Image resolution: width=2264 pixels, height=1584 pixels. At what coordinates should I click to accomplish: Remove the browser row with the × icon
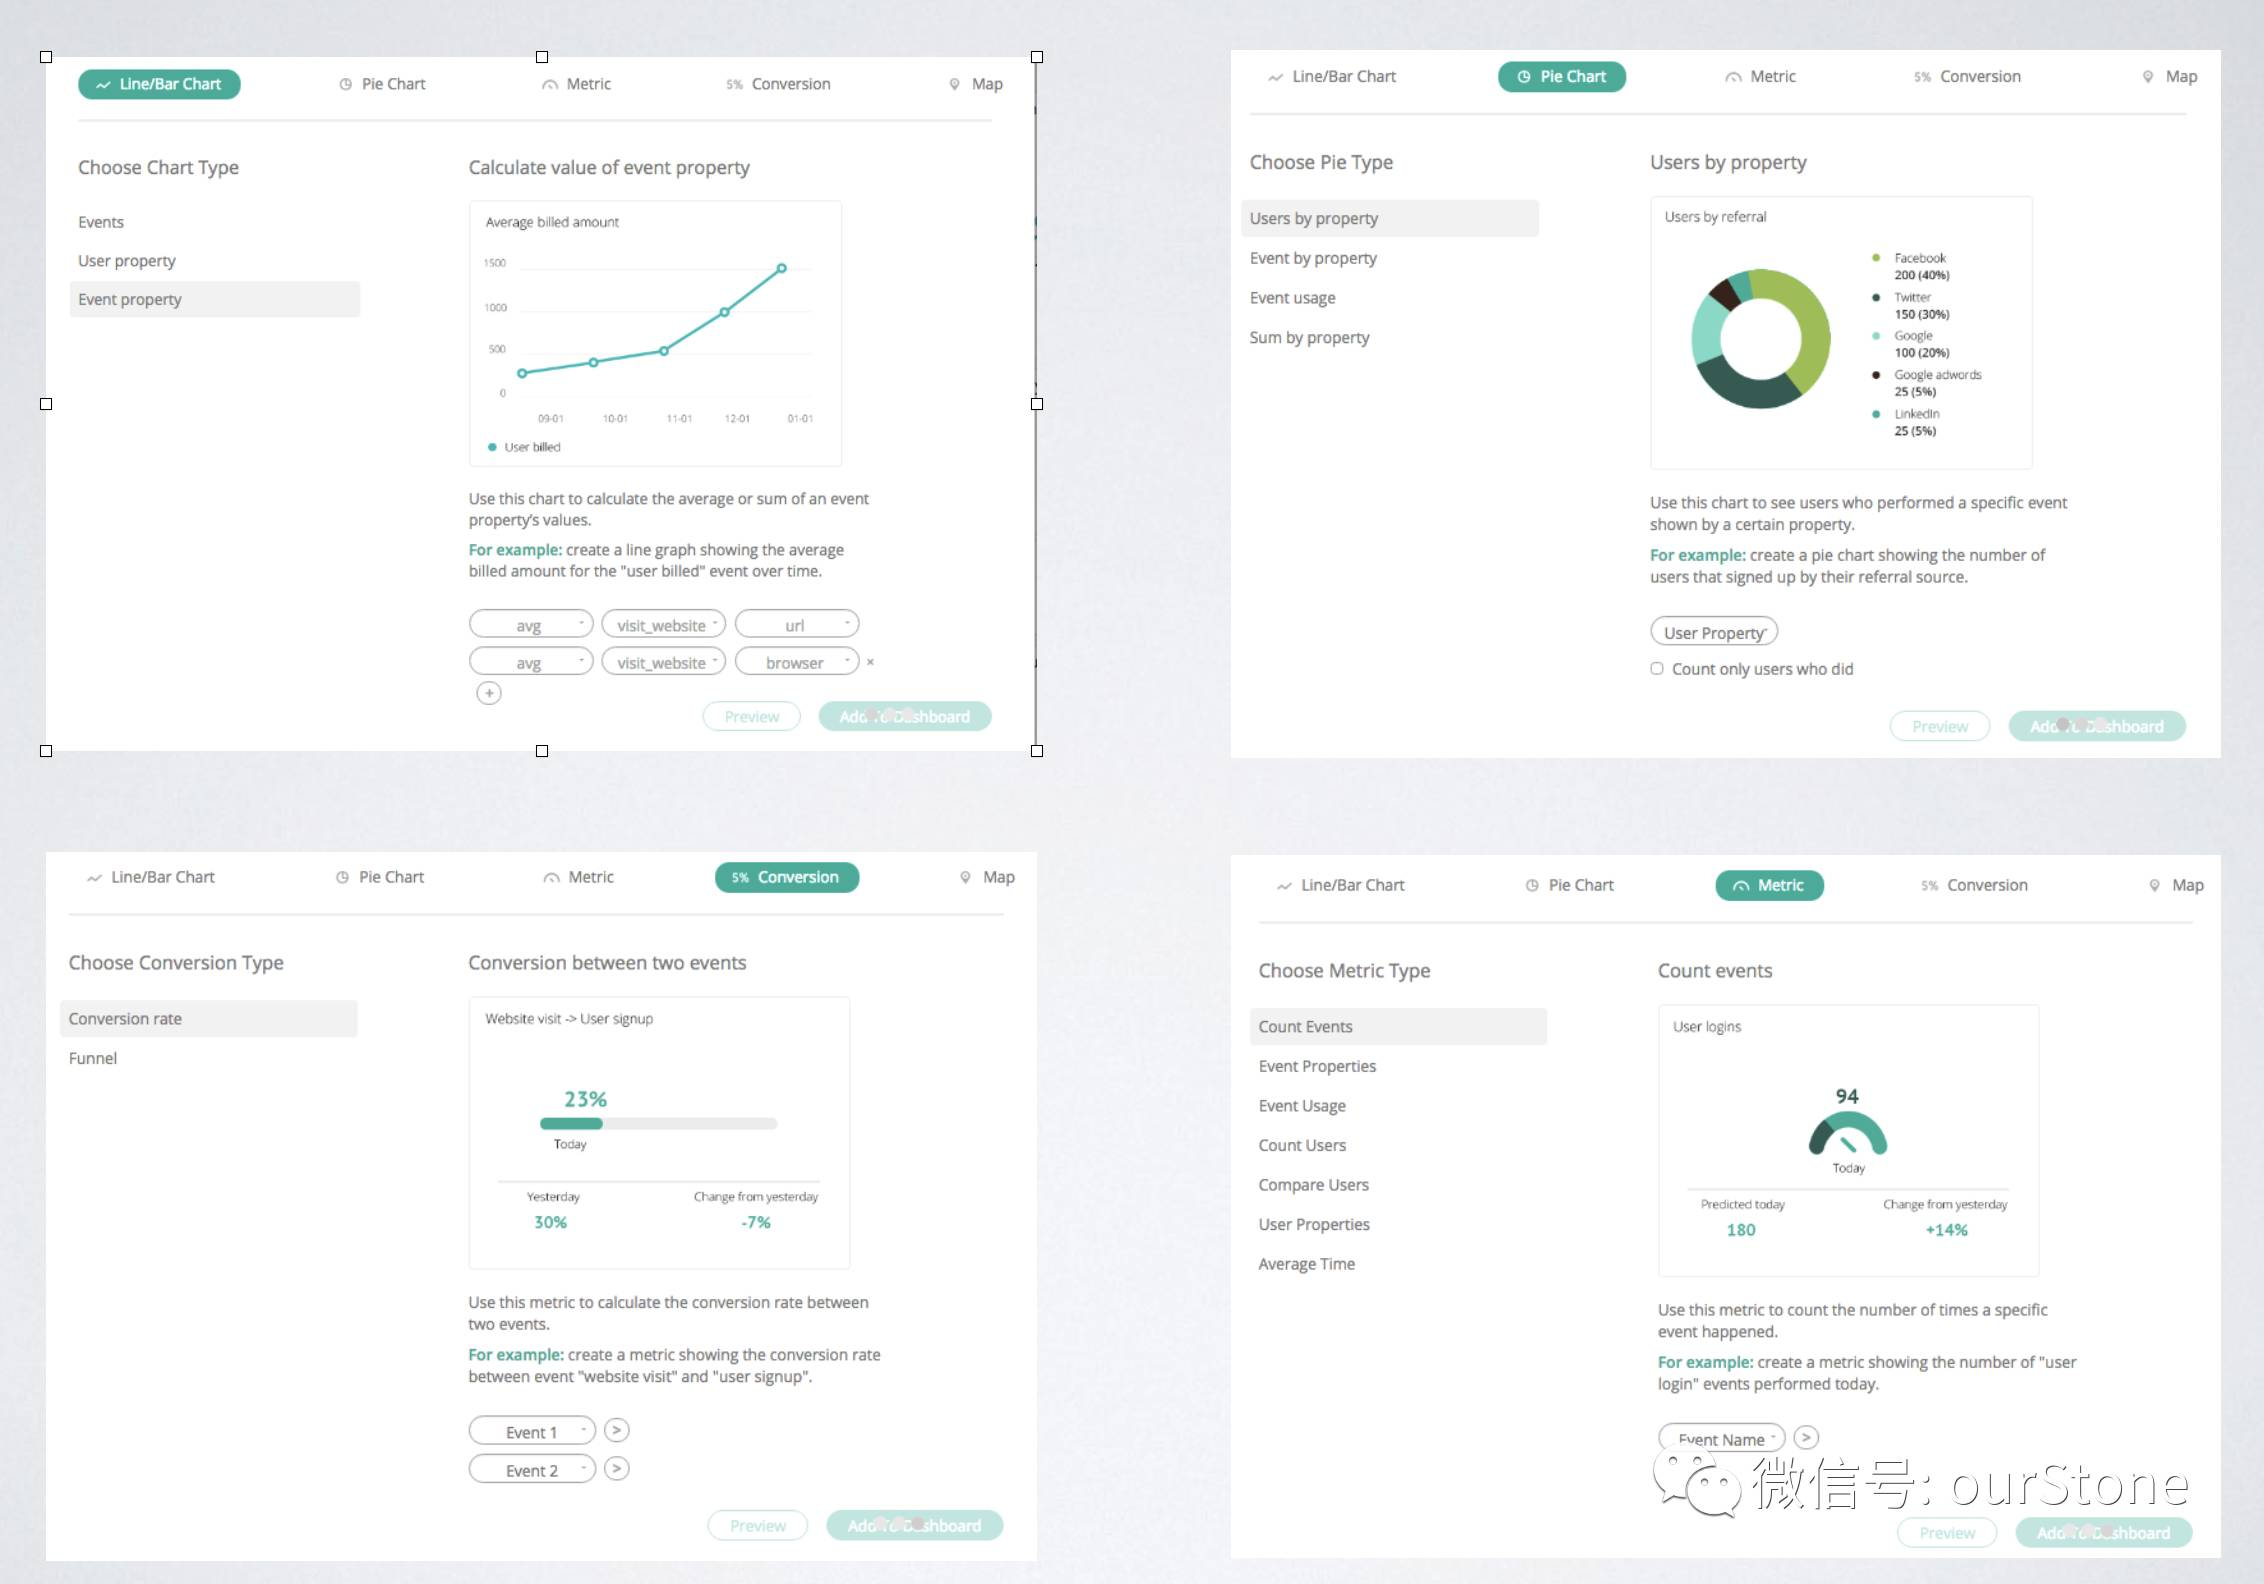coord(870,662)
